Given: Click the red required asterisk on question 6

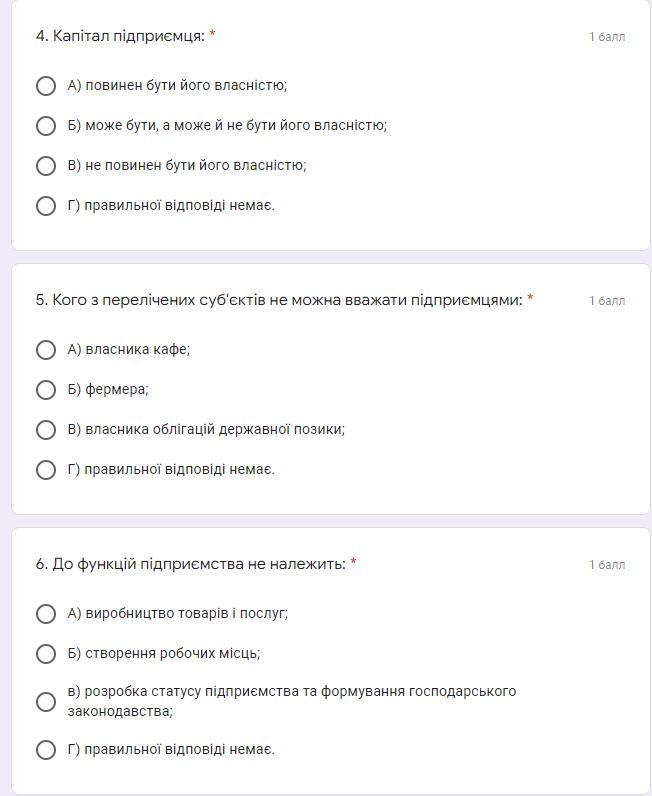Looking at the screenshot, I should (x=353, y=563).
